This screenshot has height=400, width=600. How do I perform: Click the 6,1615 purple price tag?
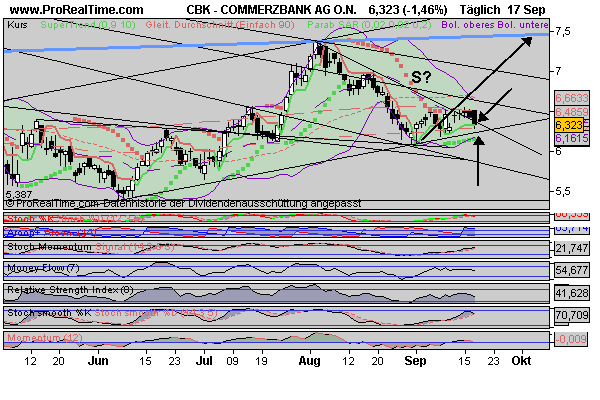[x=572, y=138]
